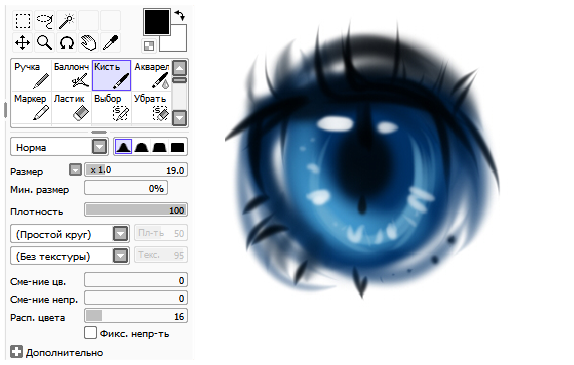Click the Пл-ть 50 shape intensity field
The image size is (574, 365).
161,233
